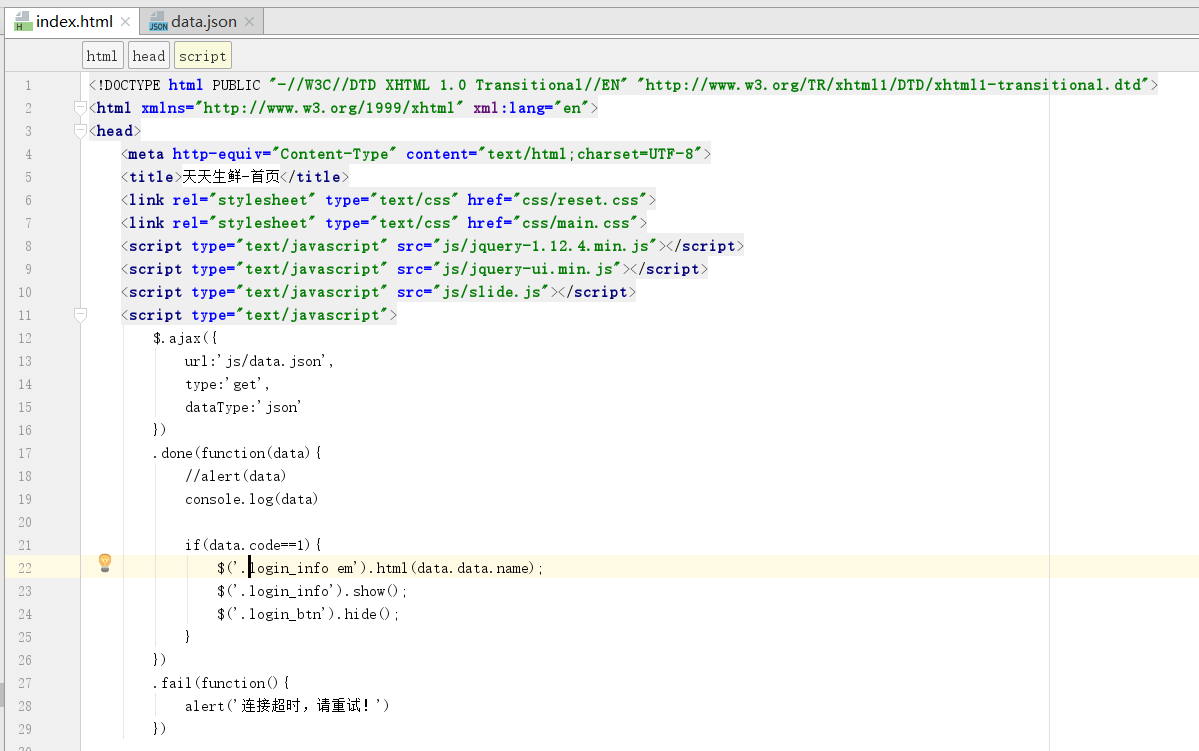
Task: Click js/jquery-ui.min.js src value
Action: (x=528, y=268)
